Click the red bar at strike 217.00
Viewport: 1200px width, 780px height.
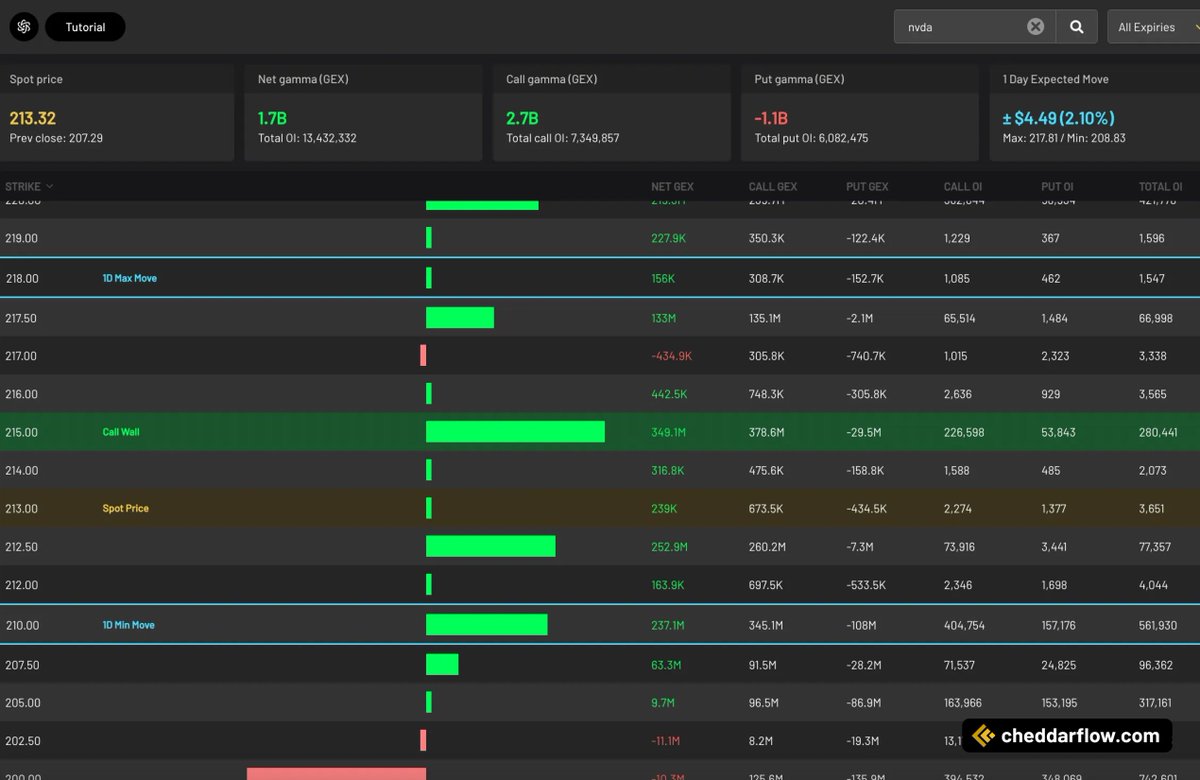423,355
